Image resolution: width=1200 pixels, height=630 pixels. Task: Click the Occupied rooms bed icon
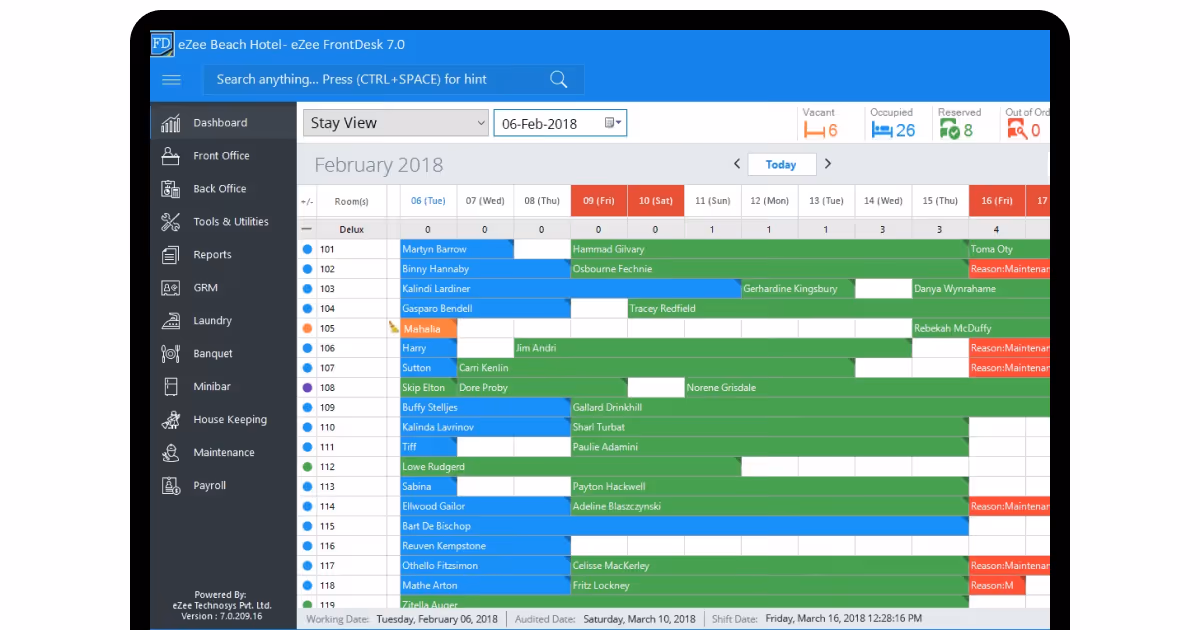click(881, 130)
